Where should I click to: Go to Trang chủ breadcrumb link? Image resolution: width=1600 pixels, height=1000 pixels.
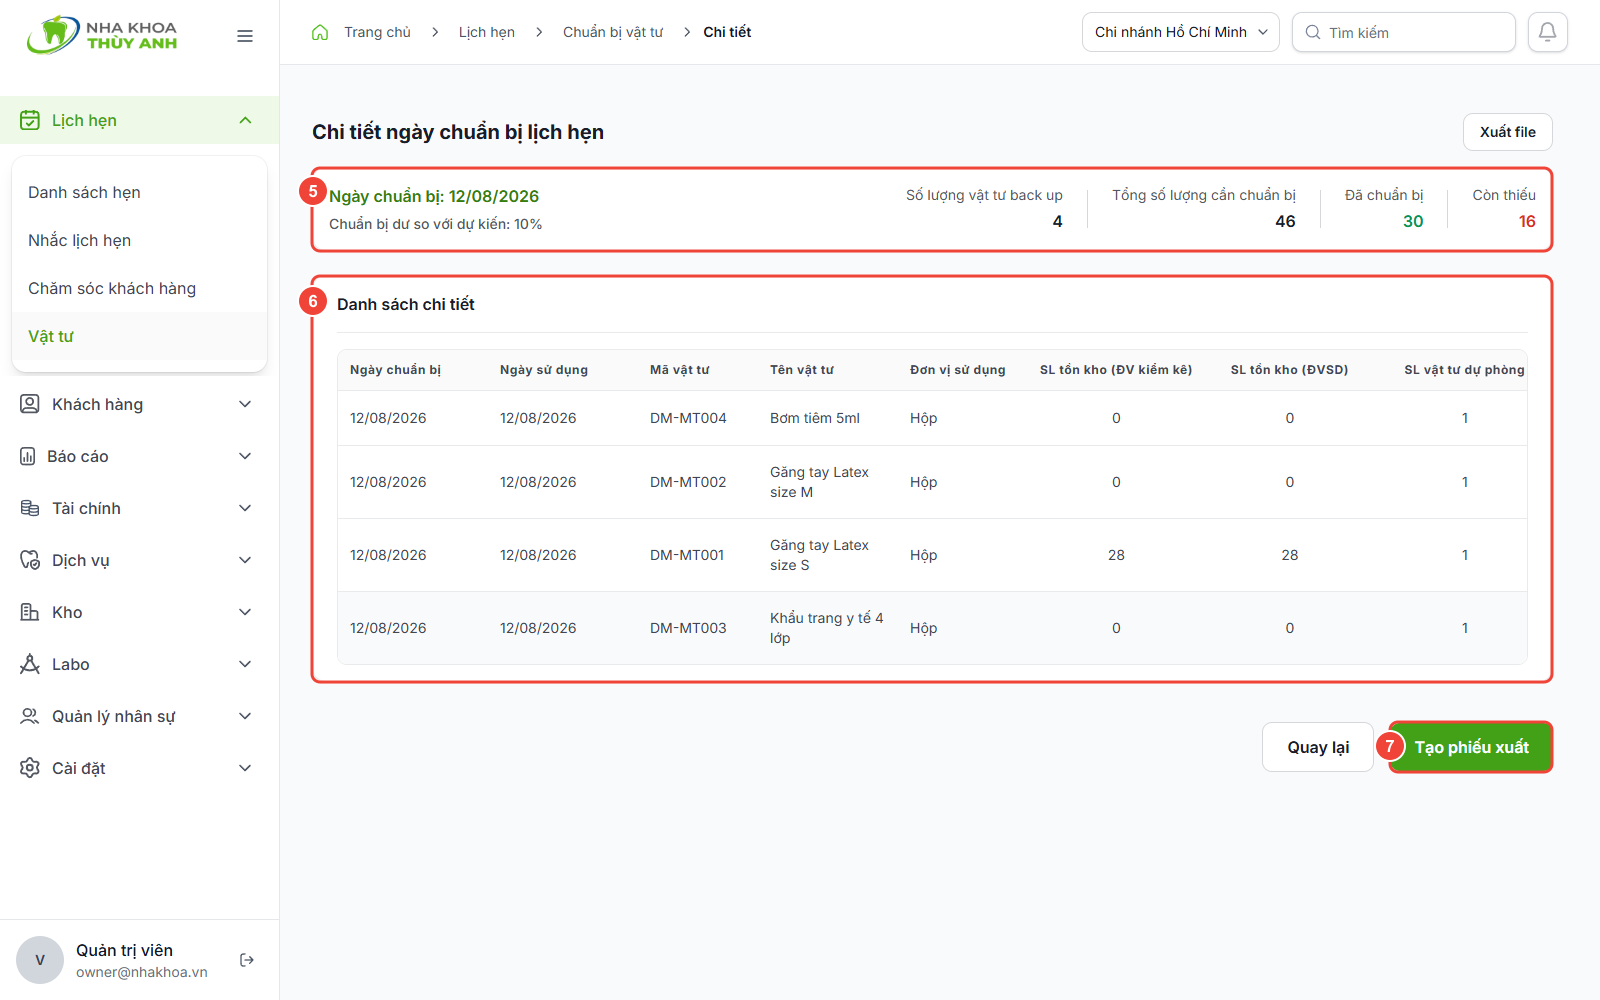(377, 32)
